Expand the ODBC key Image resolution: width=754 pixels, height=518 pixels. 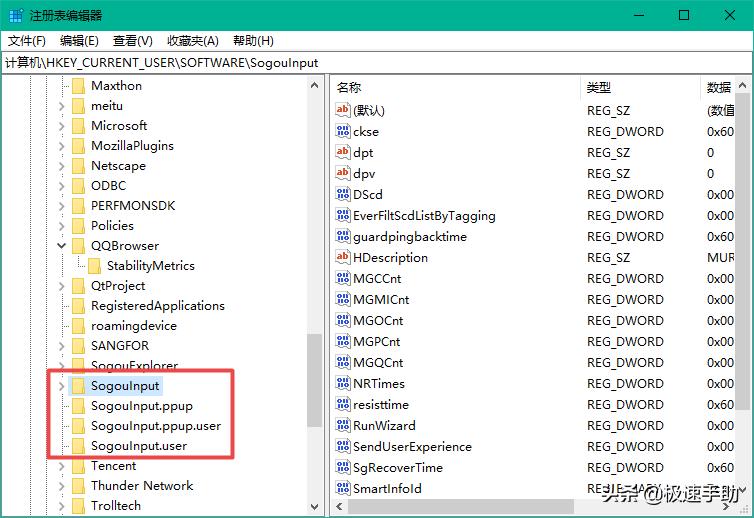pyautogui.click(x=62, y=186)
